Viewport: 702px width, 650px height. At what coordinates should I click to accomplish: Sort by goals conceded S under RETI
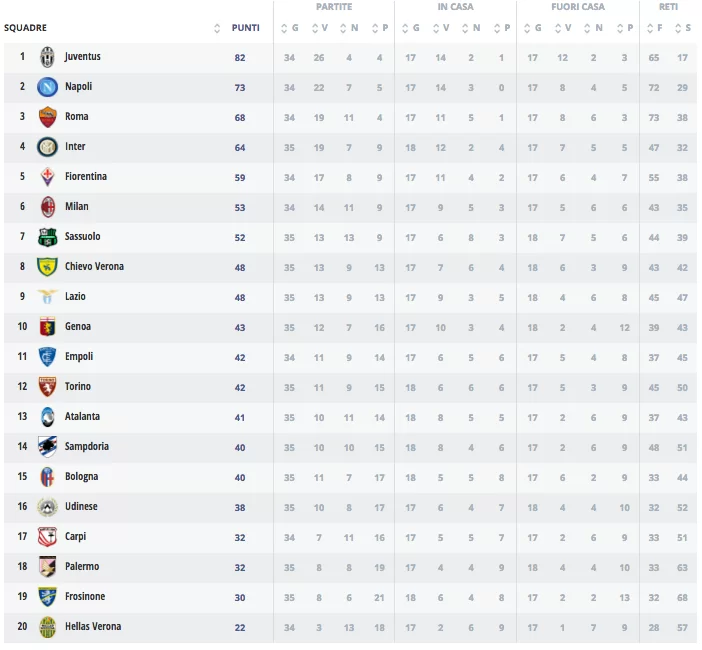tap(685, 28)
